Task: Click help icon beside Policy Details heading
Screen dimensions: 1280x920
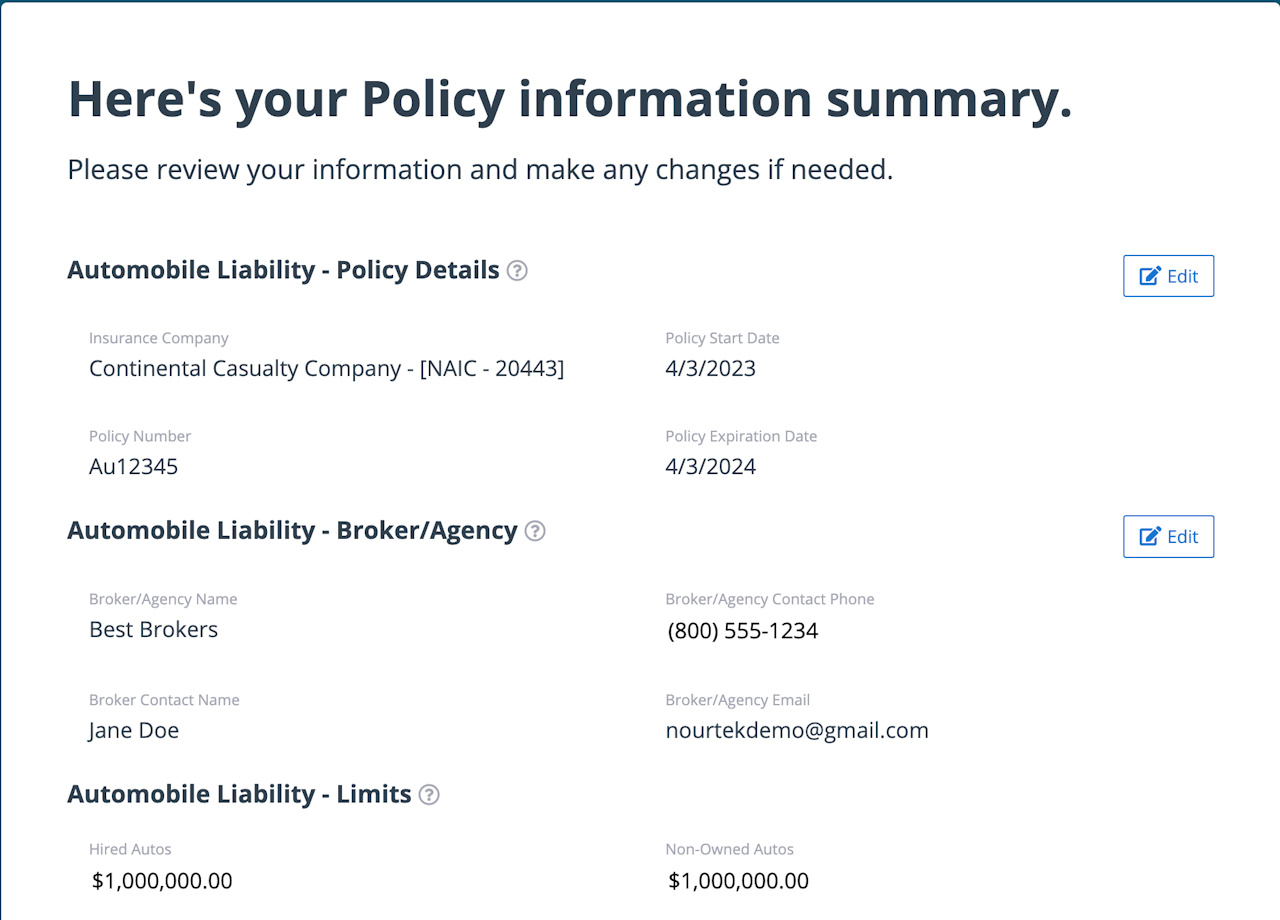Action: click(x=517, y=271)
